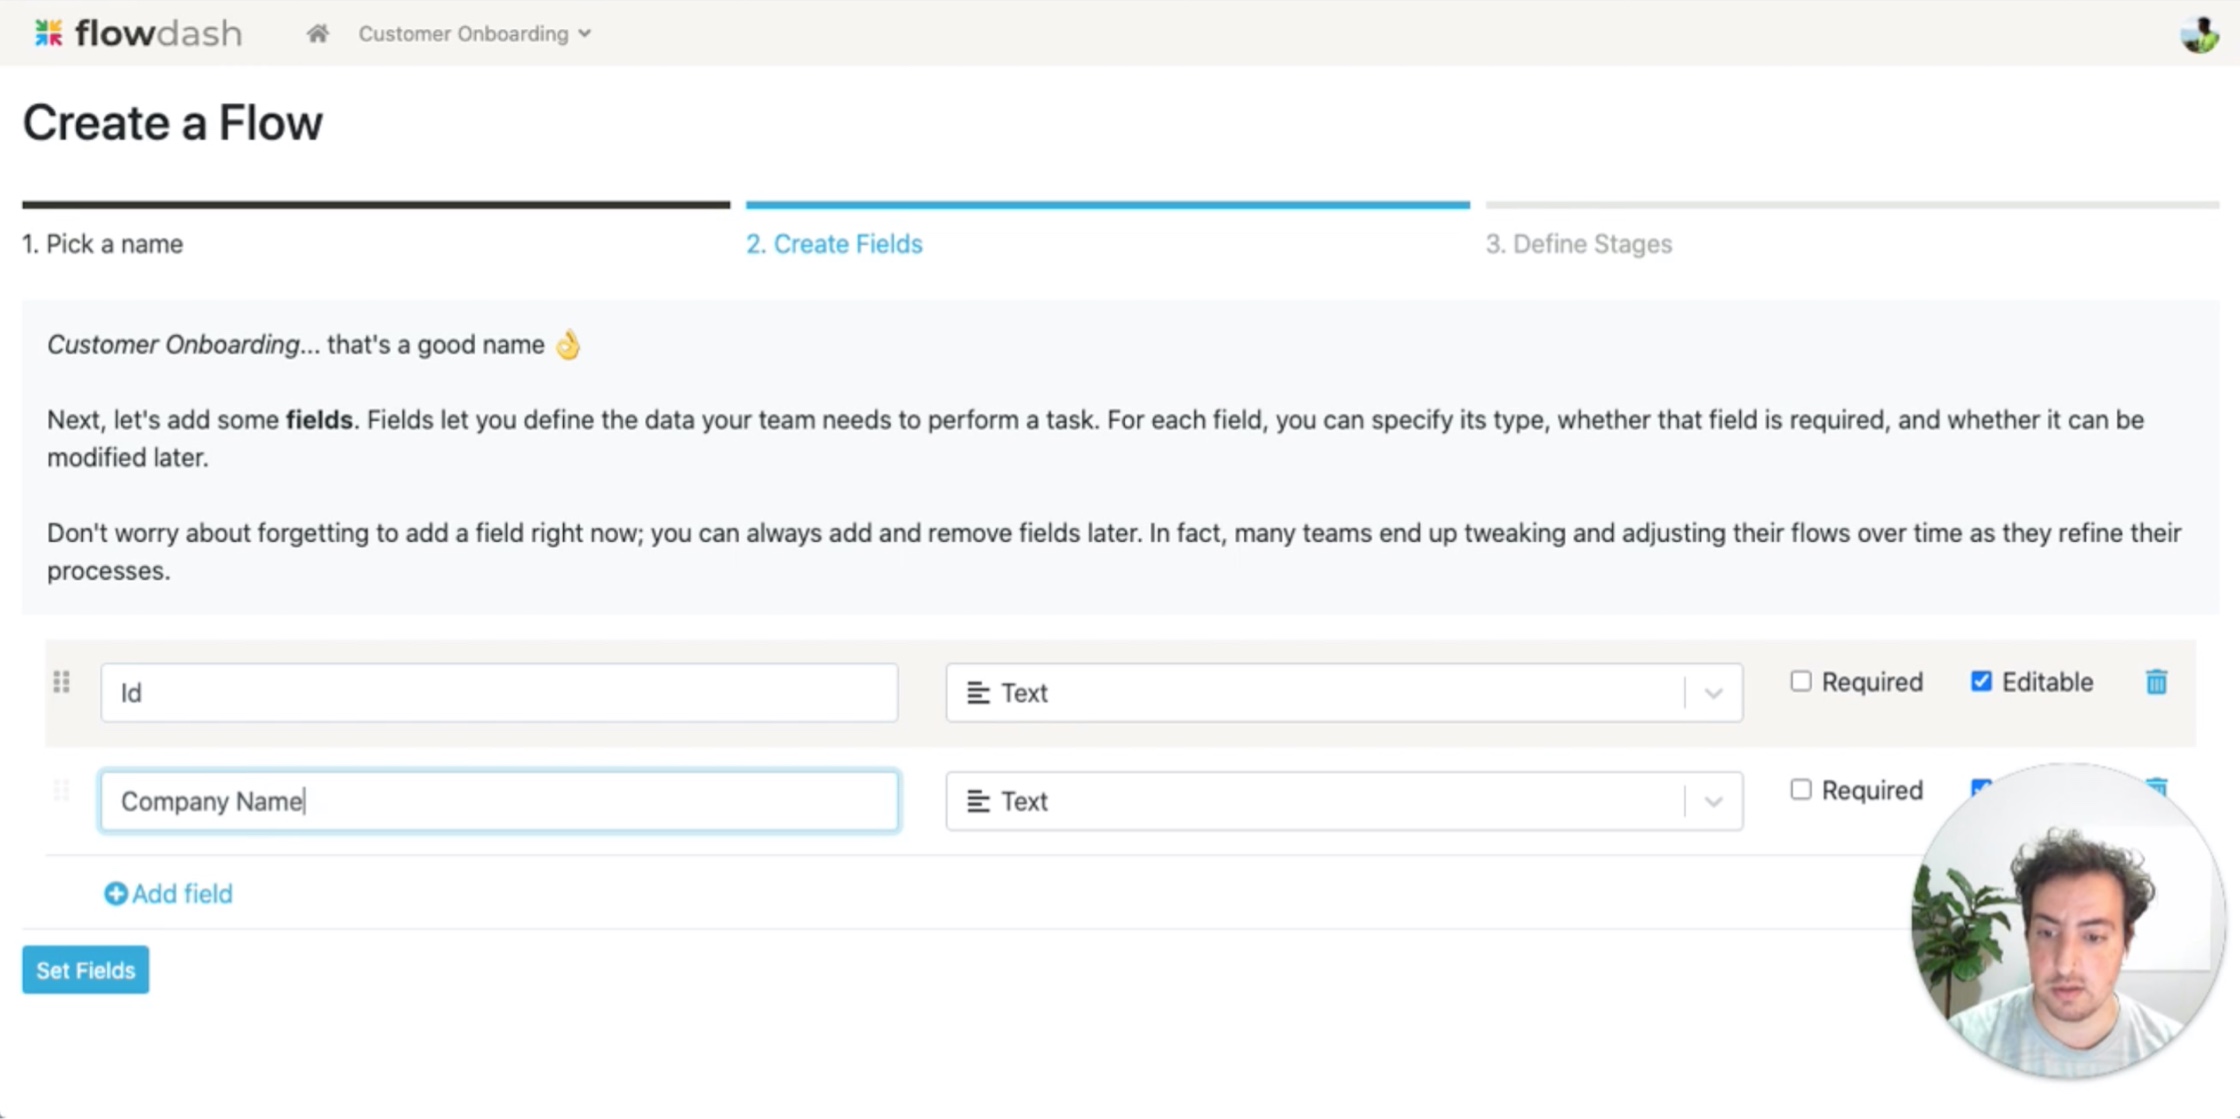Expand type dropdown arrow for Company Name
2240x1119 pixels.
[x=1713, y=802]
